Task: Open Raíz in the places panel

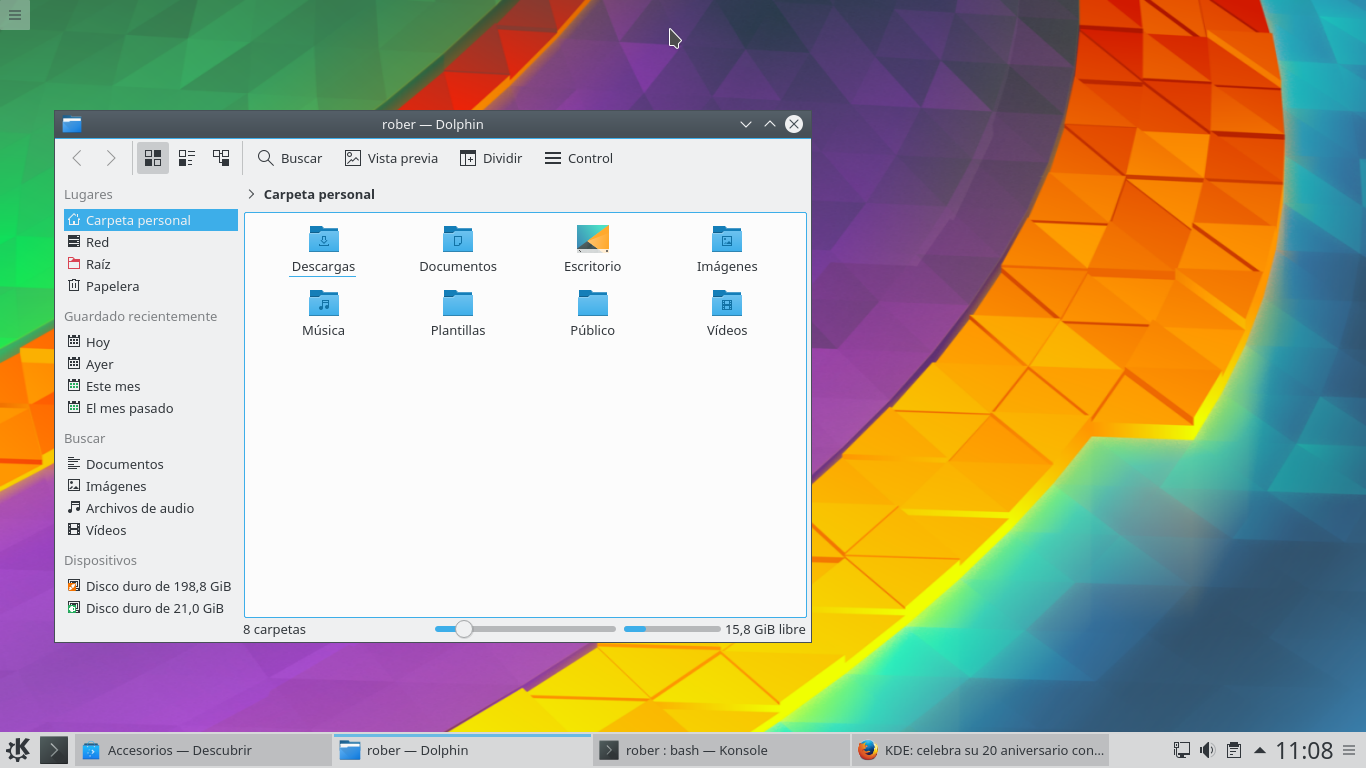Action: (x=151, y=264)
